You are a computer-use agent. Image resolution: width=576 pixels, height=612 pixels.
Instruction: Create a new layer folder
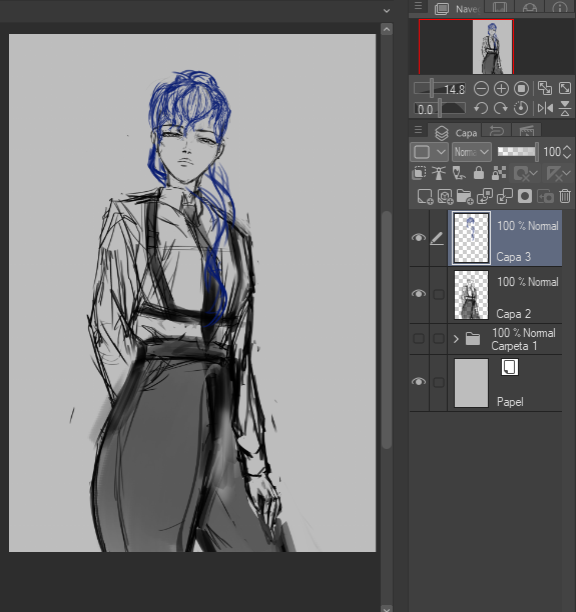point(465,196)
